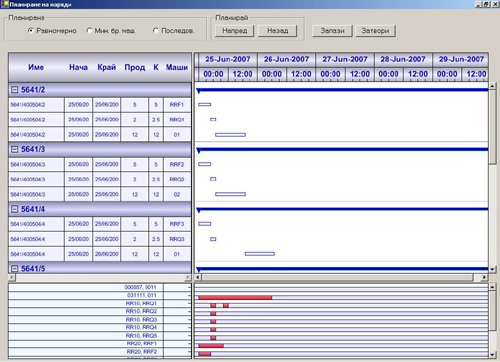The width and height of the screenshot is (500, 362).
Task: Click the Назад button
Action: coord(277,31)
